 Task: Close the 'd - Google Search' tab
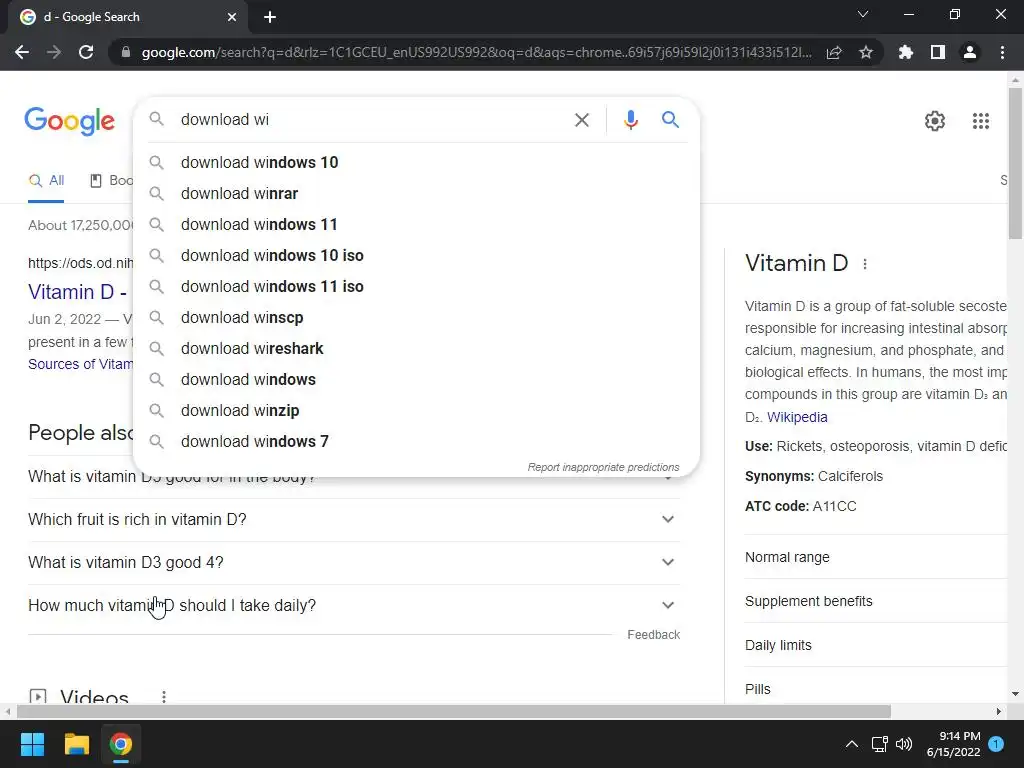tap(232, 17)
